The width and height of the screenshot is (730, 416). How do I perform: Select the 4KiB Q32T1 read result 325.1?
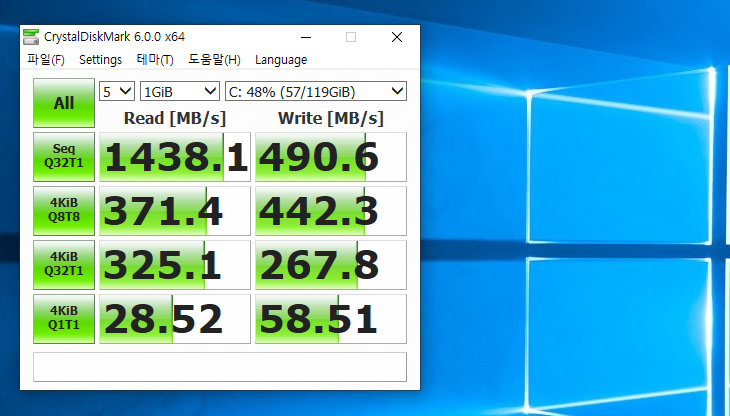tap(175, 265)
